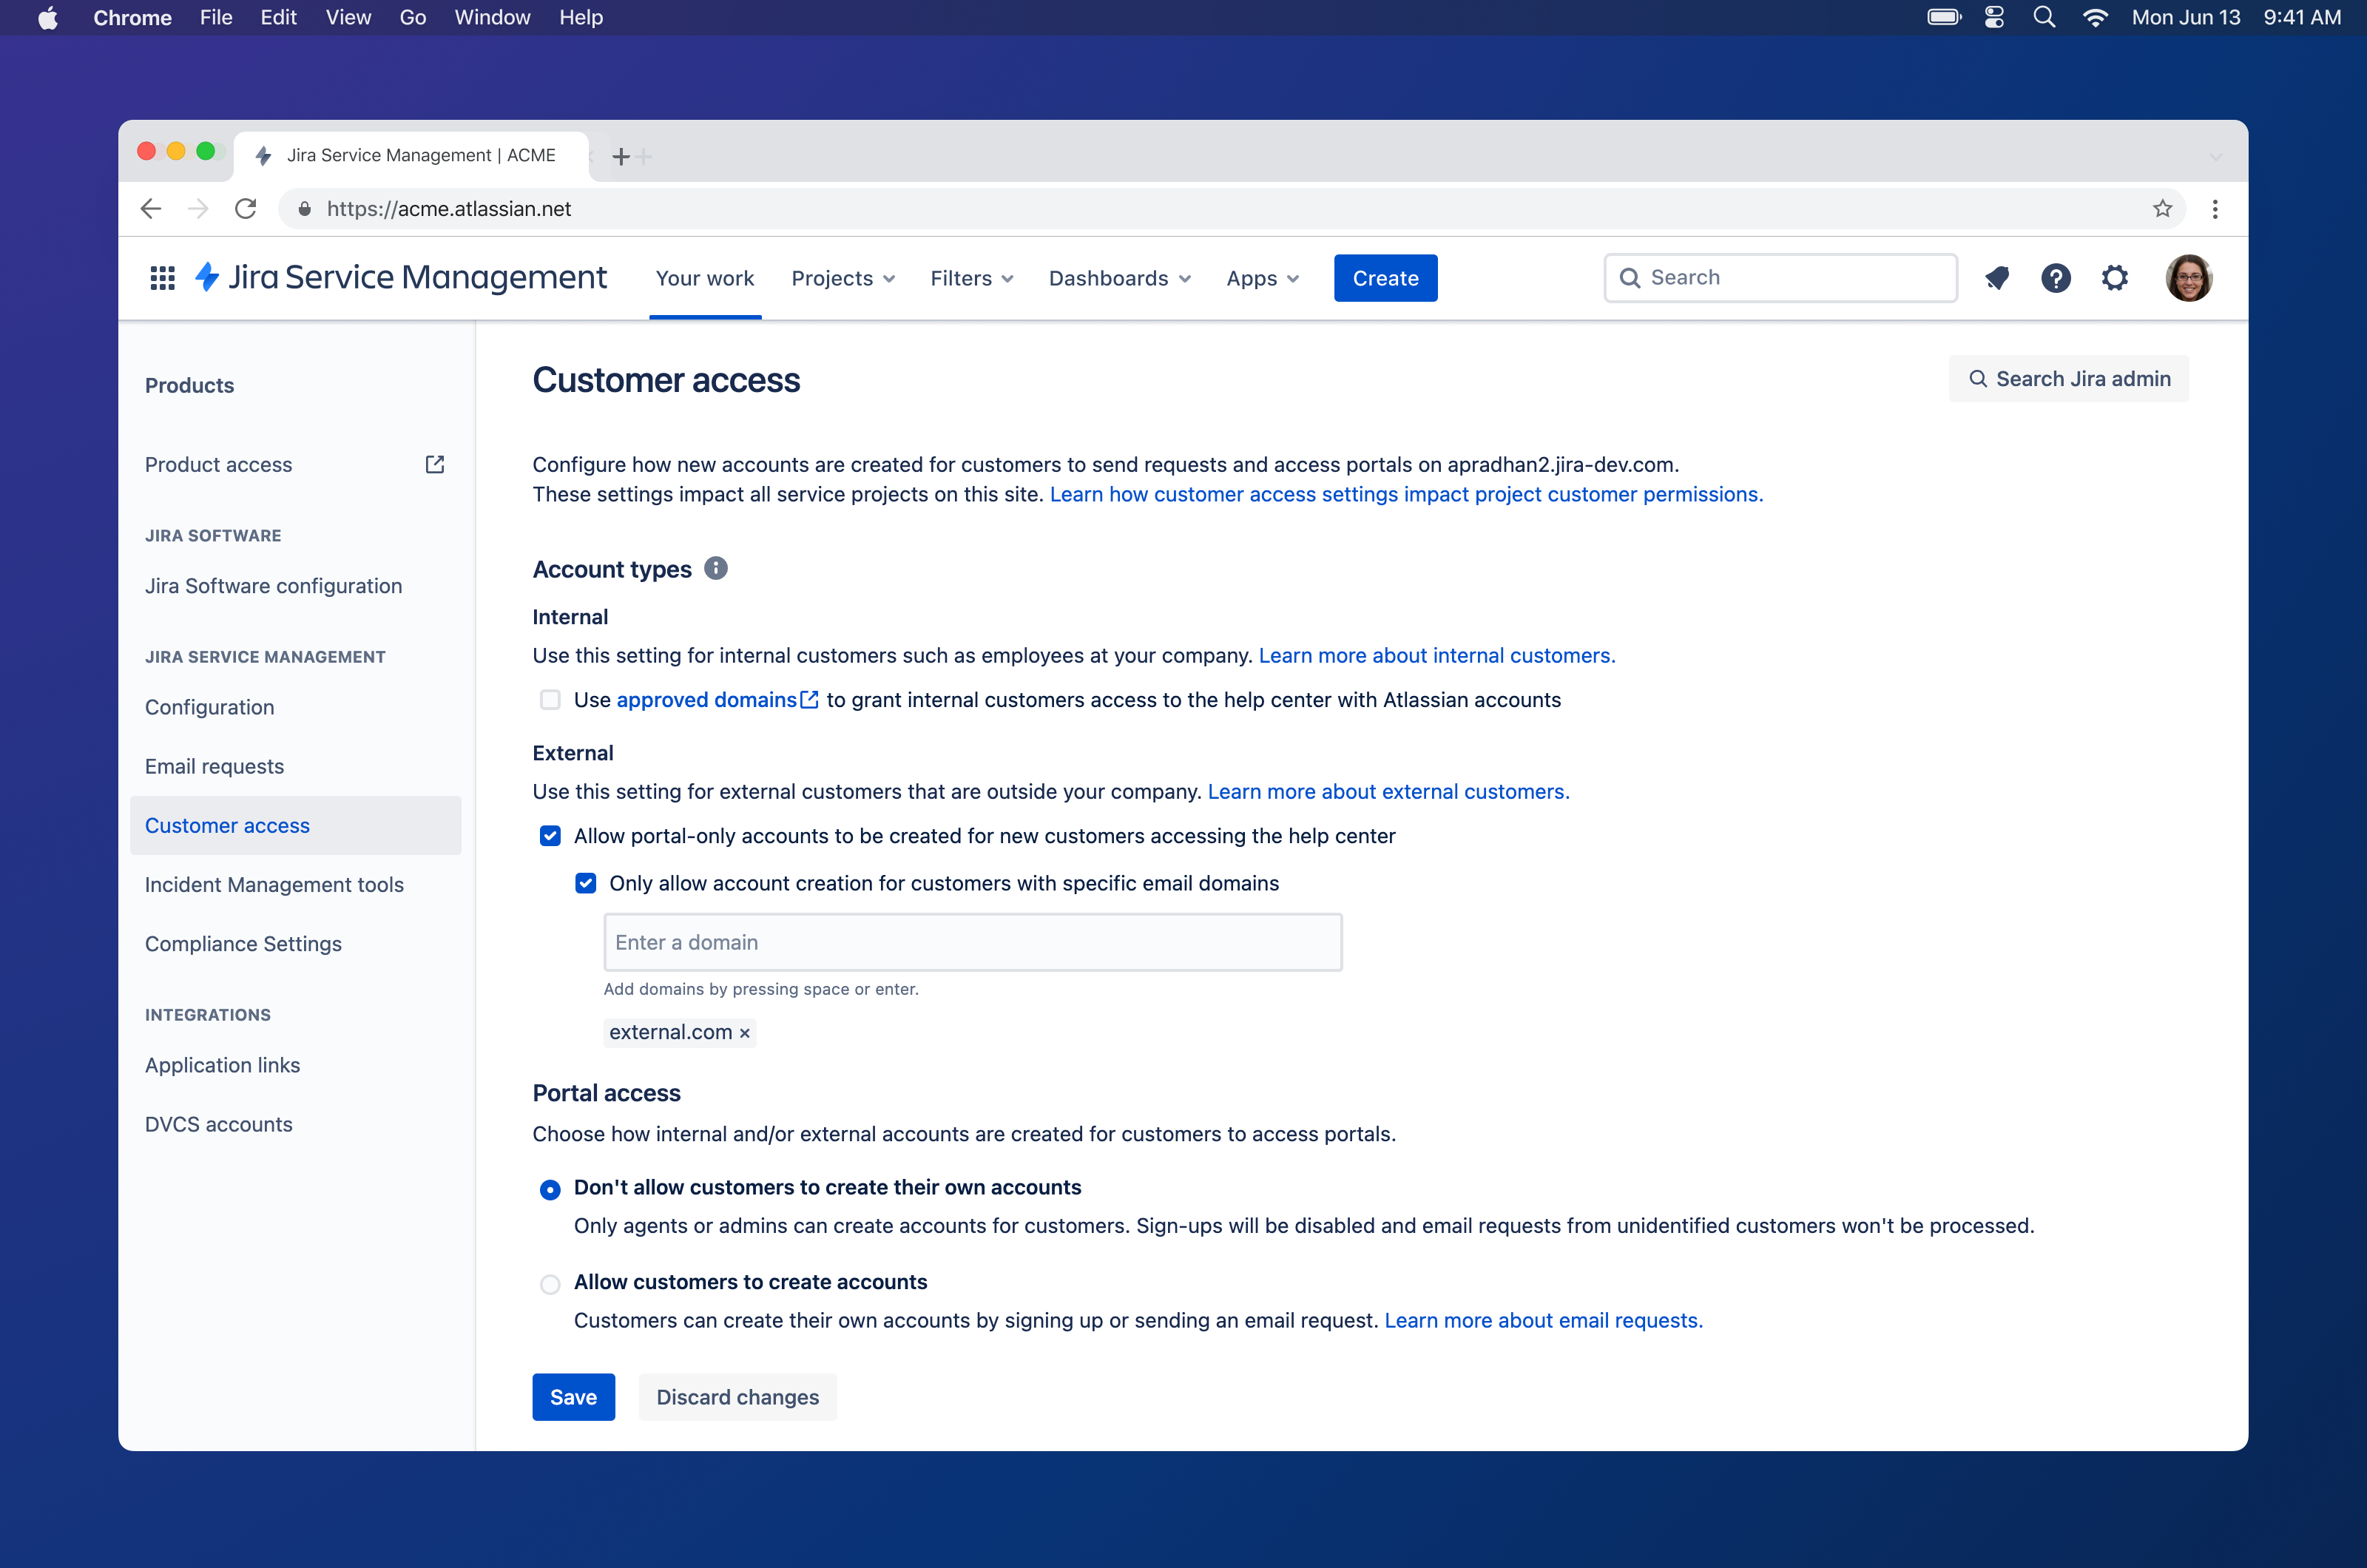Open the settings gear icon
2367x1568 pixels.
pyautogui.click(x=2114, y=278)
